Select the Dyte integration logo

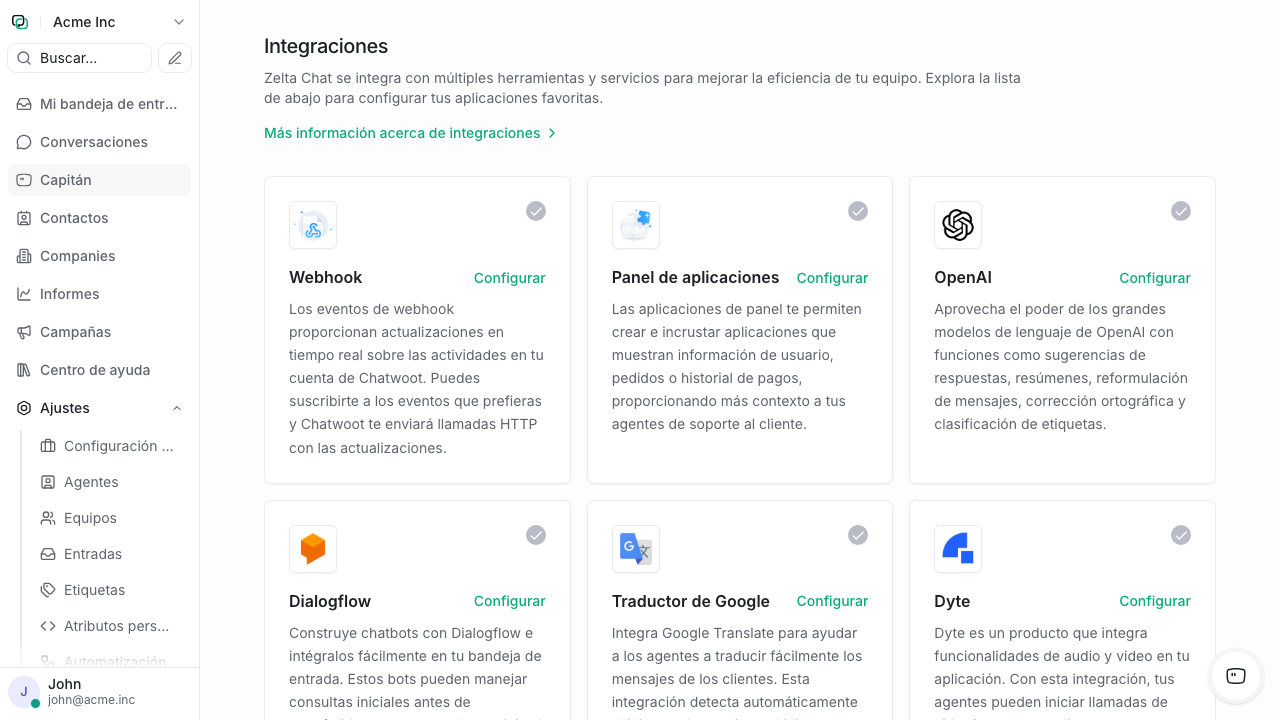tap(957, 549)
